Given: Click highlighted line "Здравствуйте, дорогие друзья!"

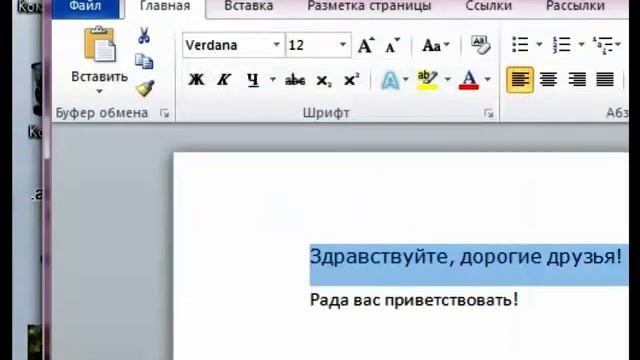Looking at the screenshot, I should click(x=466, y=257).
